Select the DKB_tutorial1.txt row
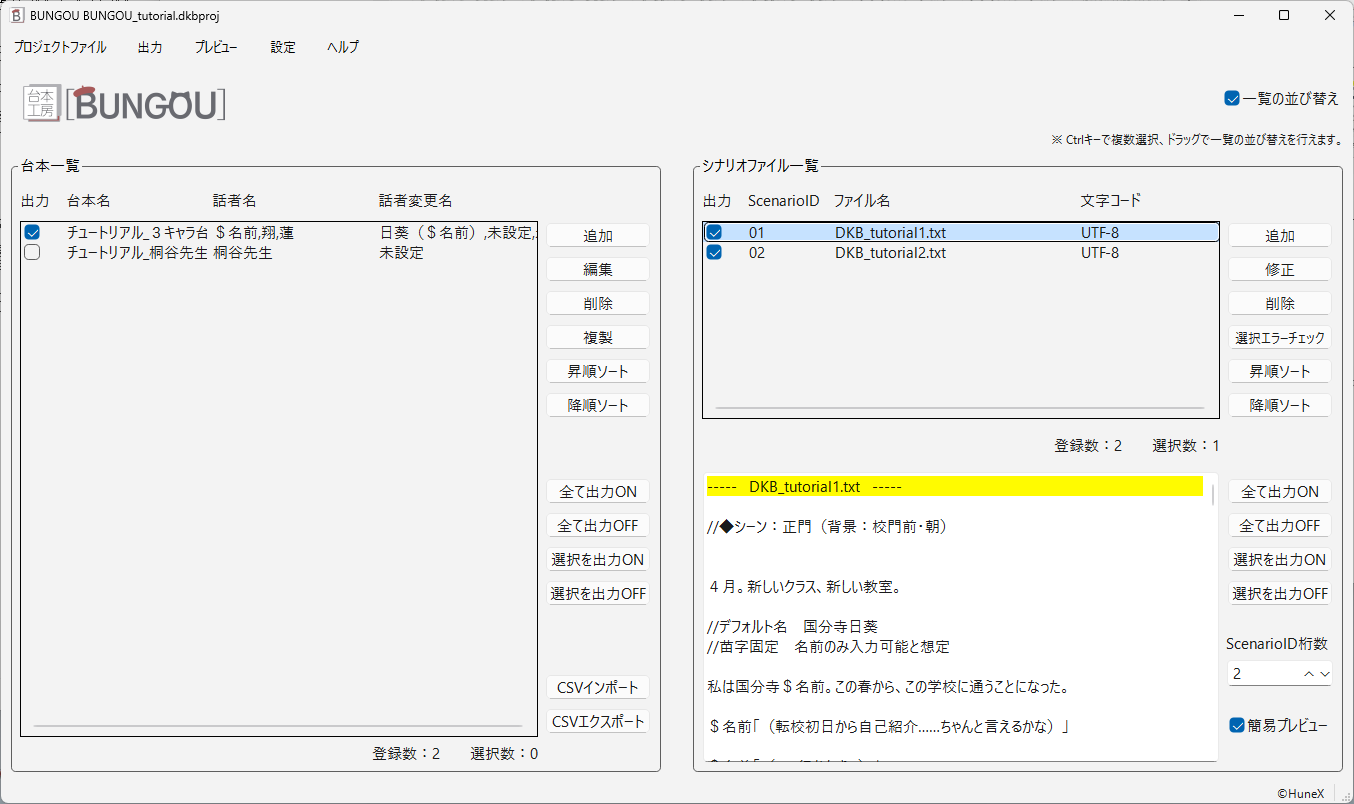1354x804 pixels. 890,233
